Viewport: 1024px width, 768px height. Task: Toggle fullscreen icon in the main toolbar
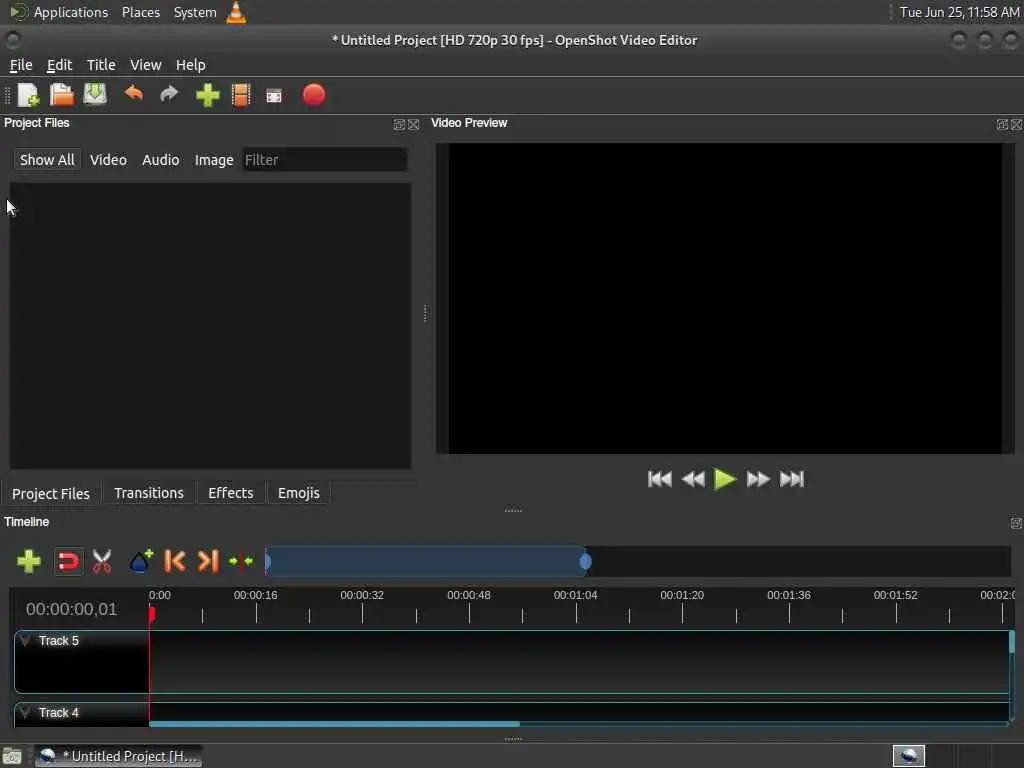[x=274, y=96]
